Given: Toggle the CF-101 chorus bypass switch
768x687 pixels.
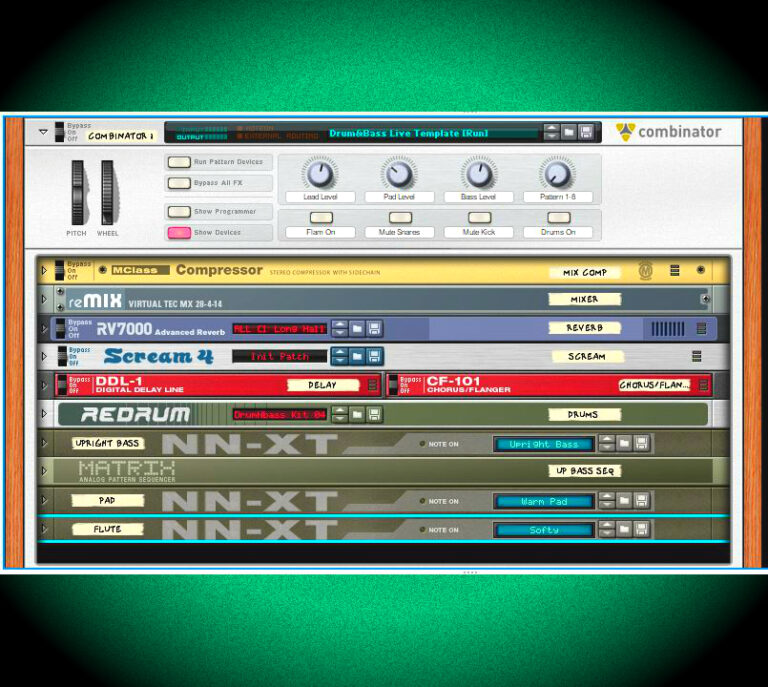Looking at the screenshot, I should coord(393,385).
